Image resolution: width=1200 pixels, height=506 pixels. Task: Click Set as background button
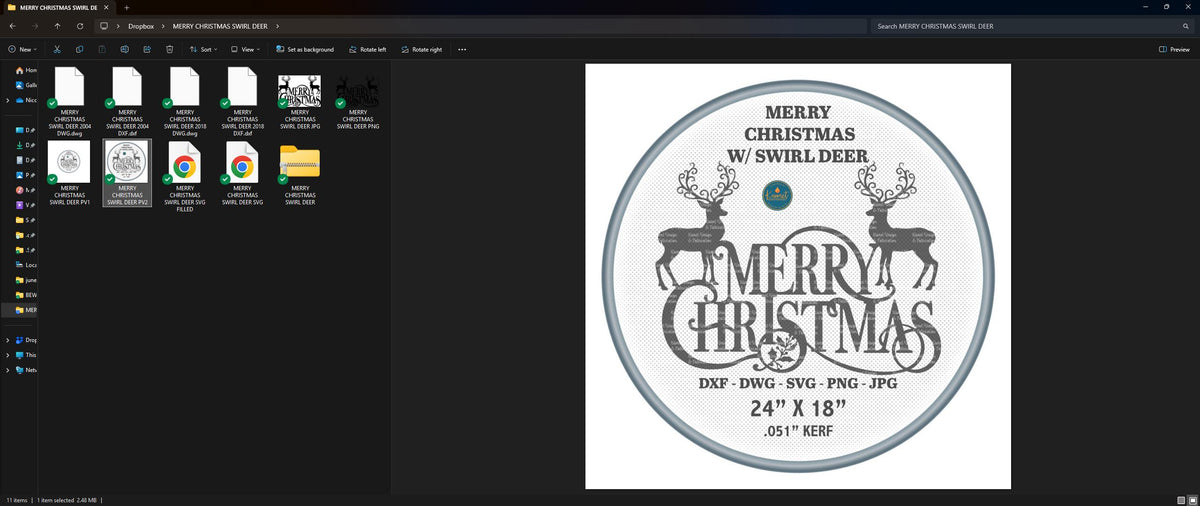(x=305, y=49)
